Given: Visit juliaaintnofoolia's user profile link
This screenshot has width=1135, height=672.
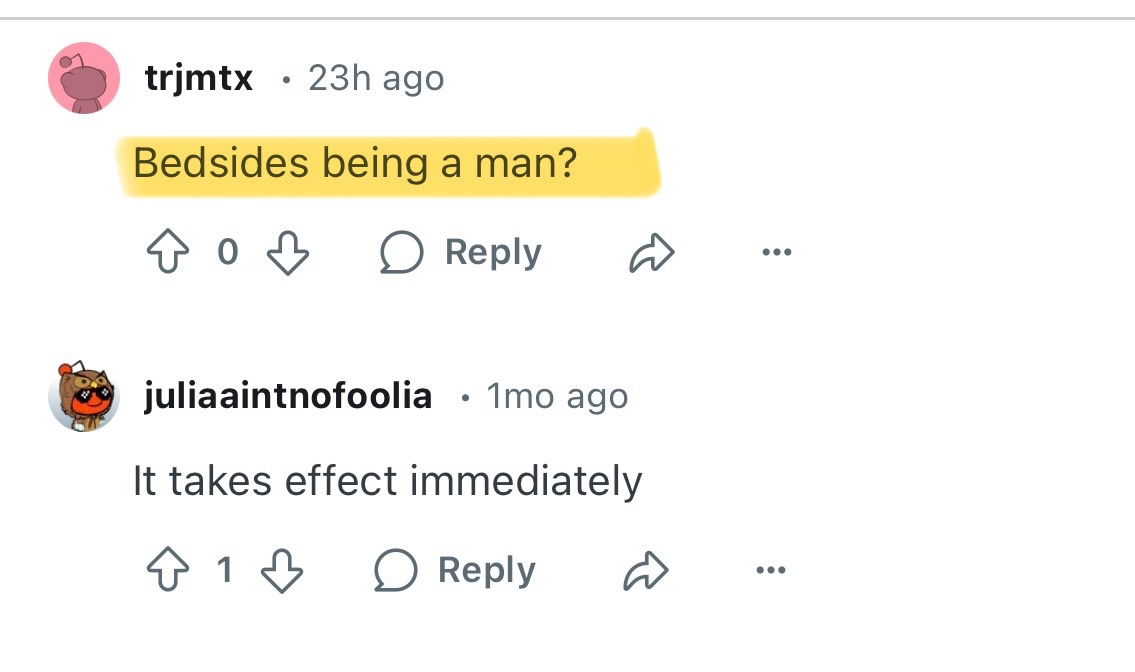Looking at the screenshot, I should point(288,397).
